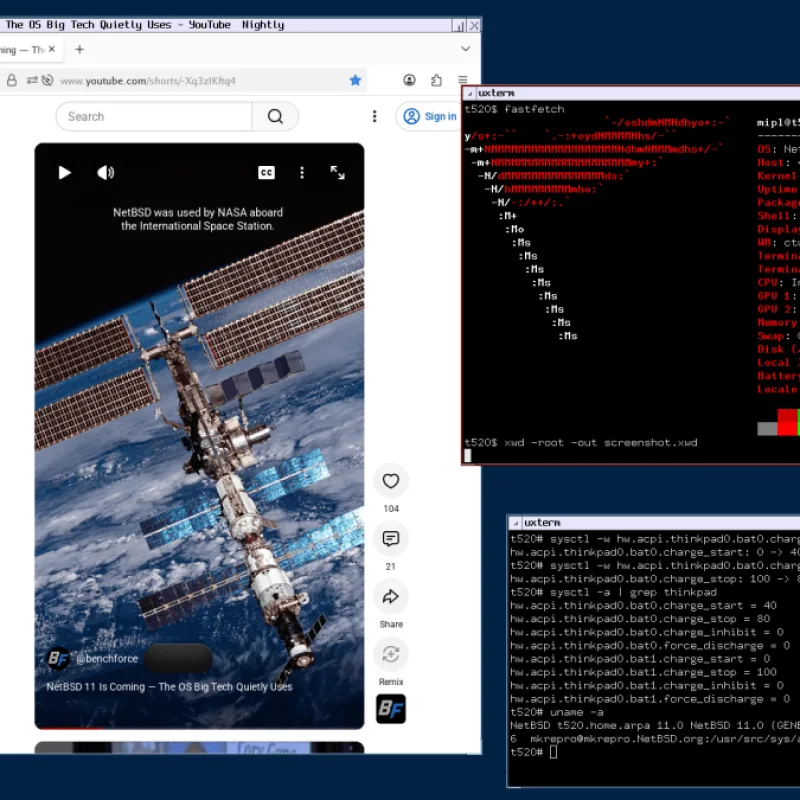Focus the lower uxterm title bar
Screen dimensions: 800x800
point(661,523)
